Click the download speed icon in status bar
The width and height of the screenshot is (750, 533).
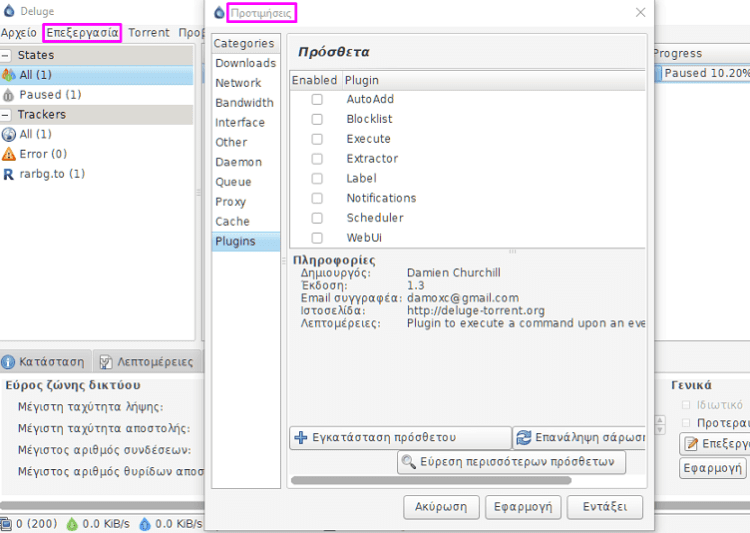[72, 524]
